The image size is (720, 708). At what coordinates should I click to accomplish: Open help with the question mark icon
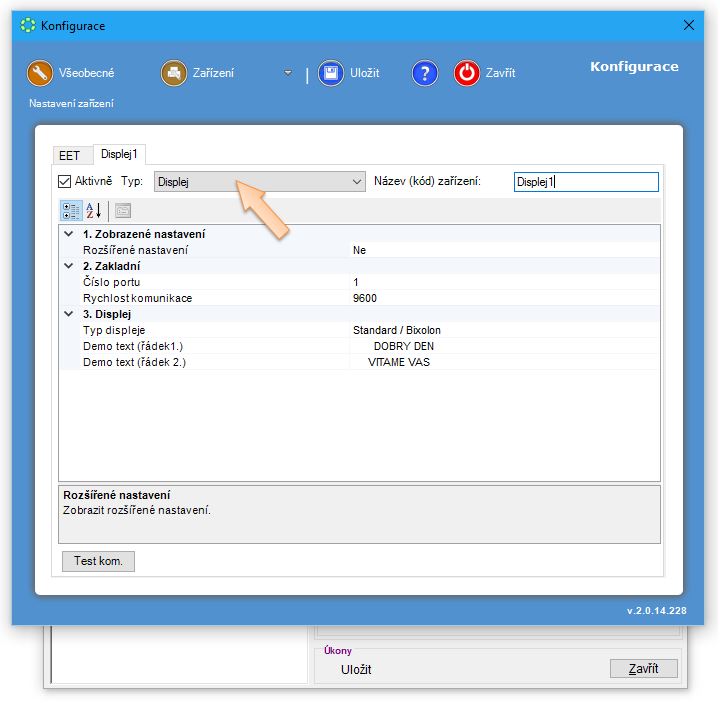[x=425, y=73]
